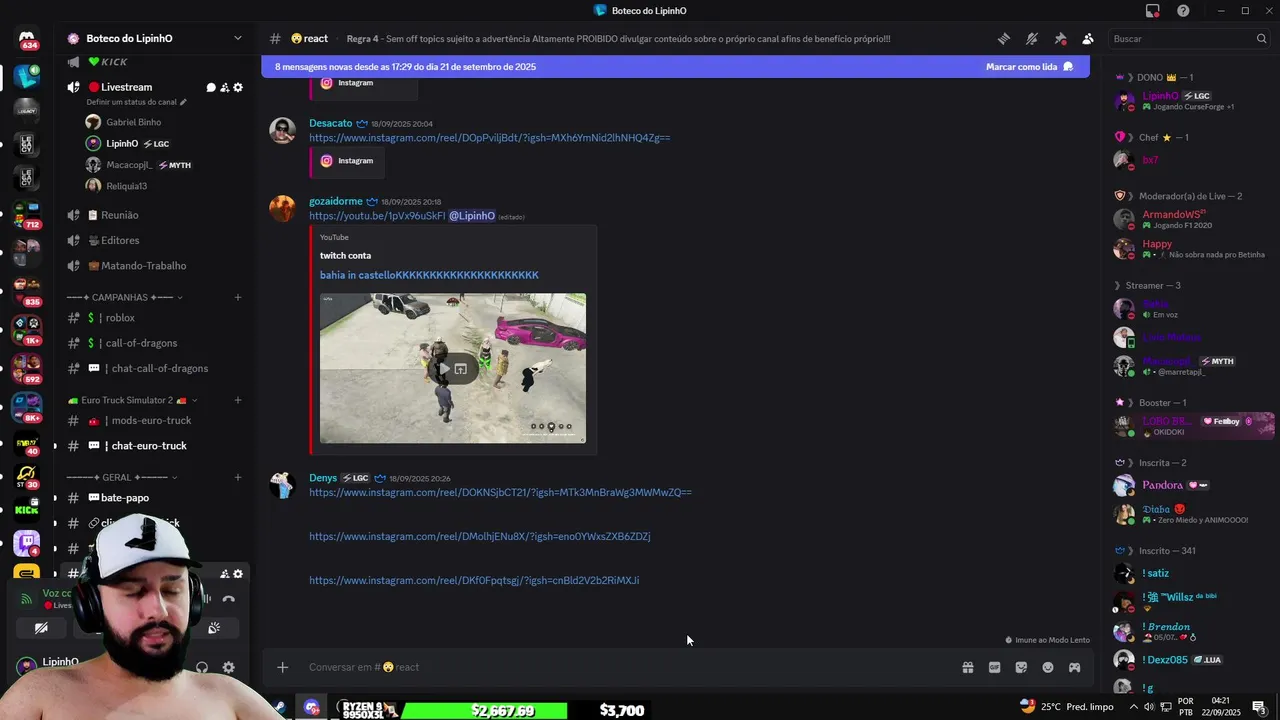The width and height of the screenshot is (1280, 720).
Task: Join the Reunião voice channel
Action: 156,215
